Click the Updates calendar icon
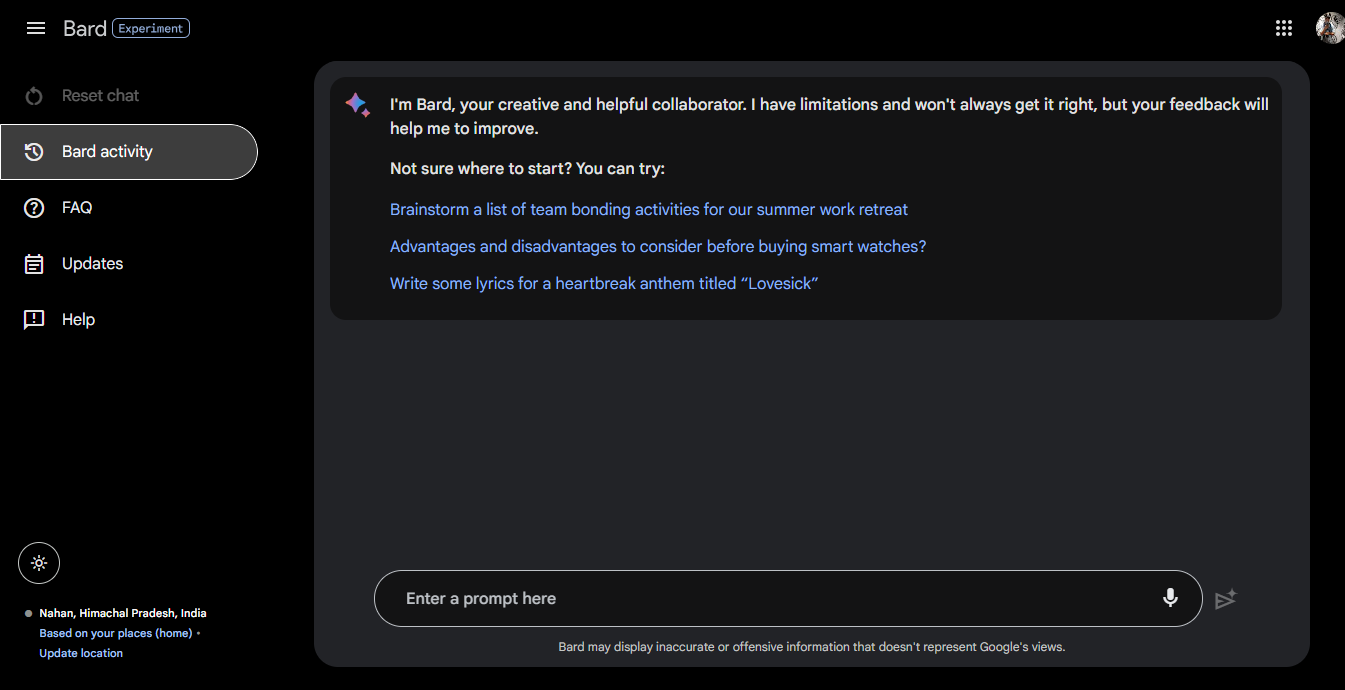This screenshot has width=1345, height=690. pyautogui.click(x=34, y=264)
